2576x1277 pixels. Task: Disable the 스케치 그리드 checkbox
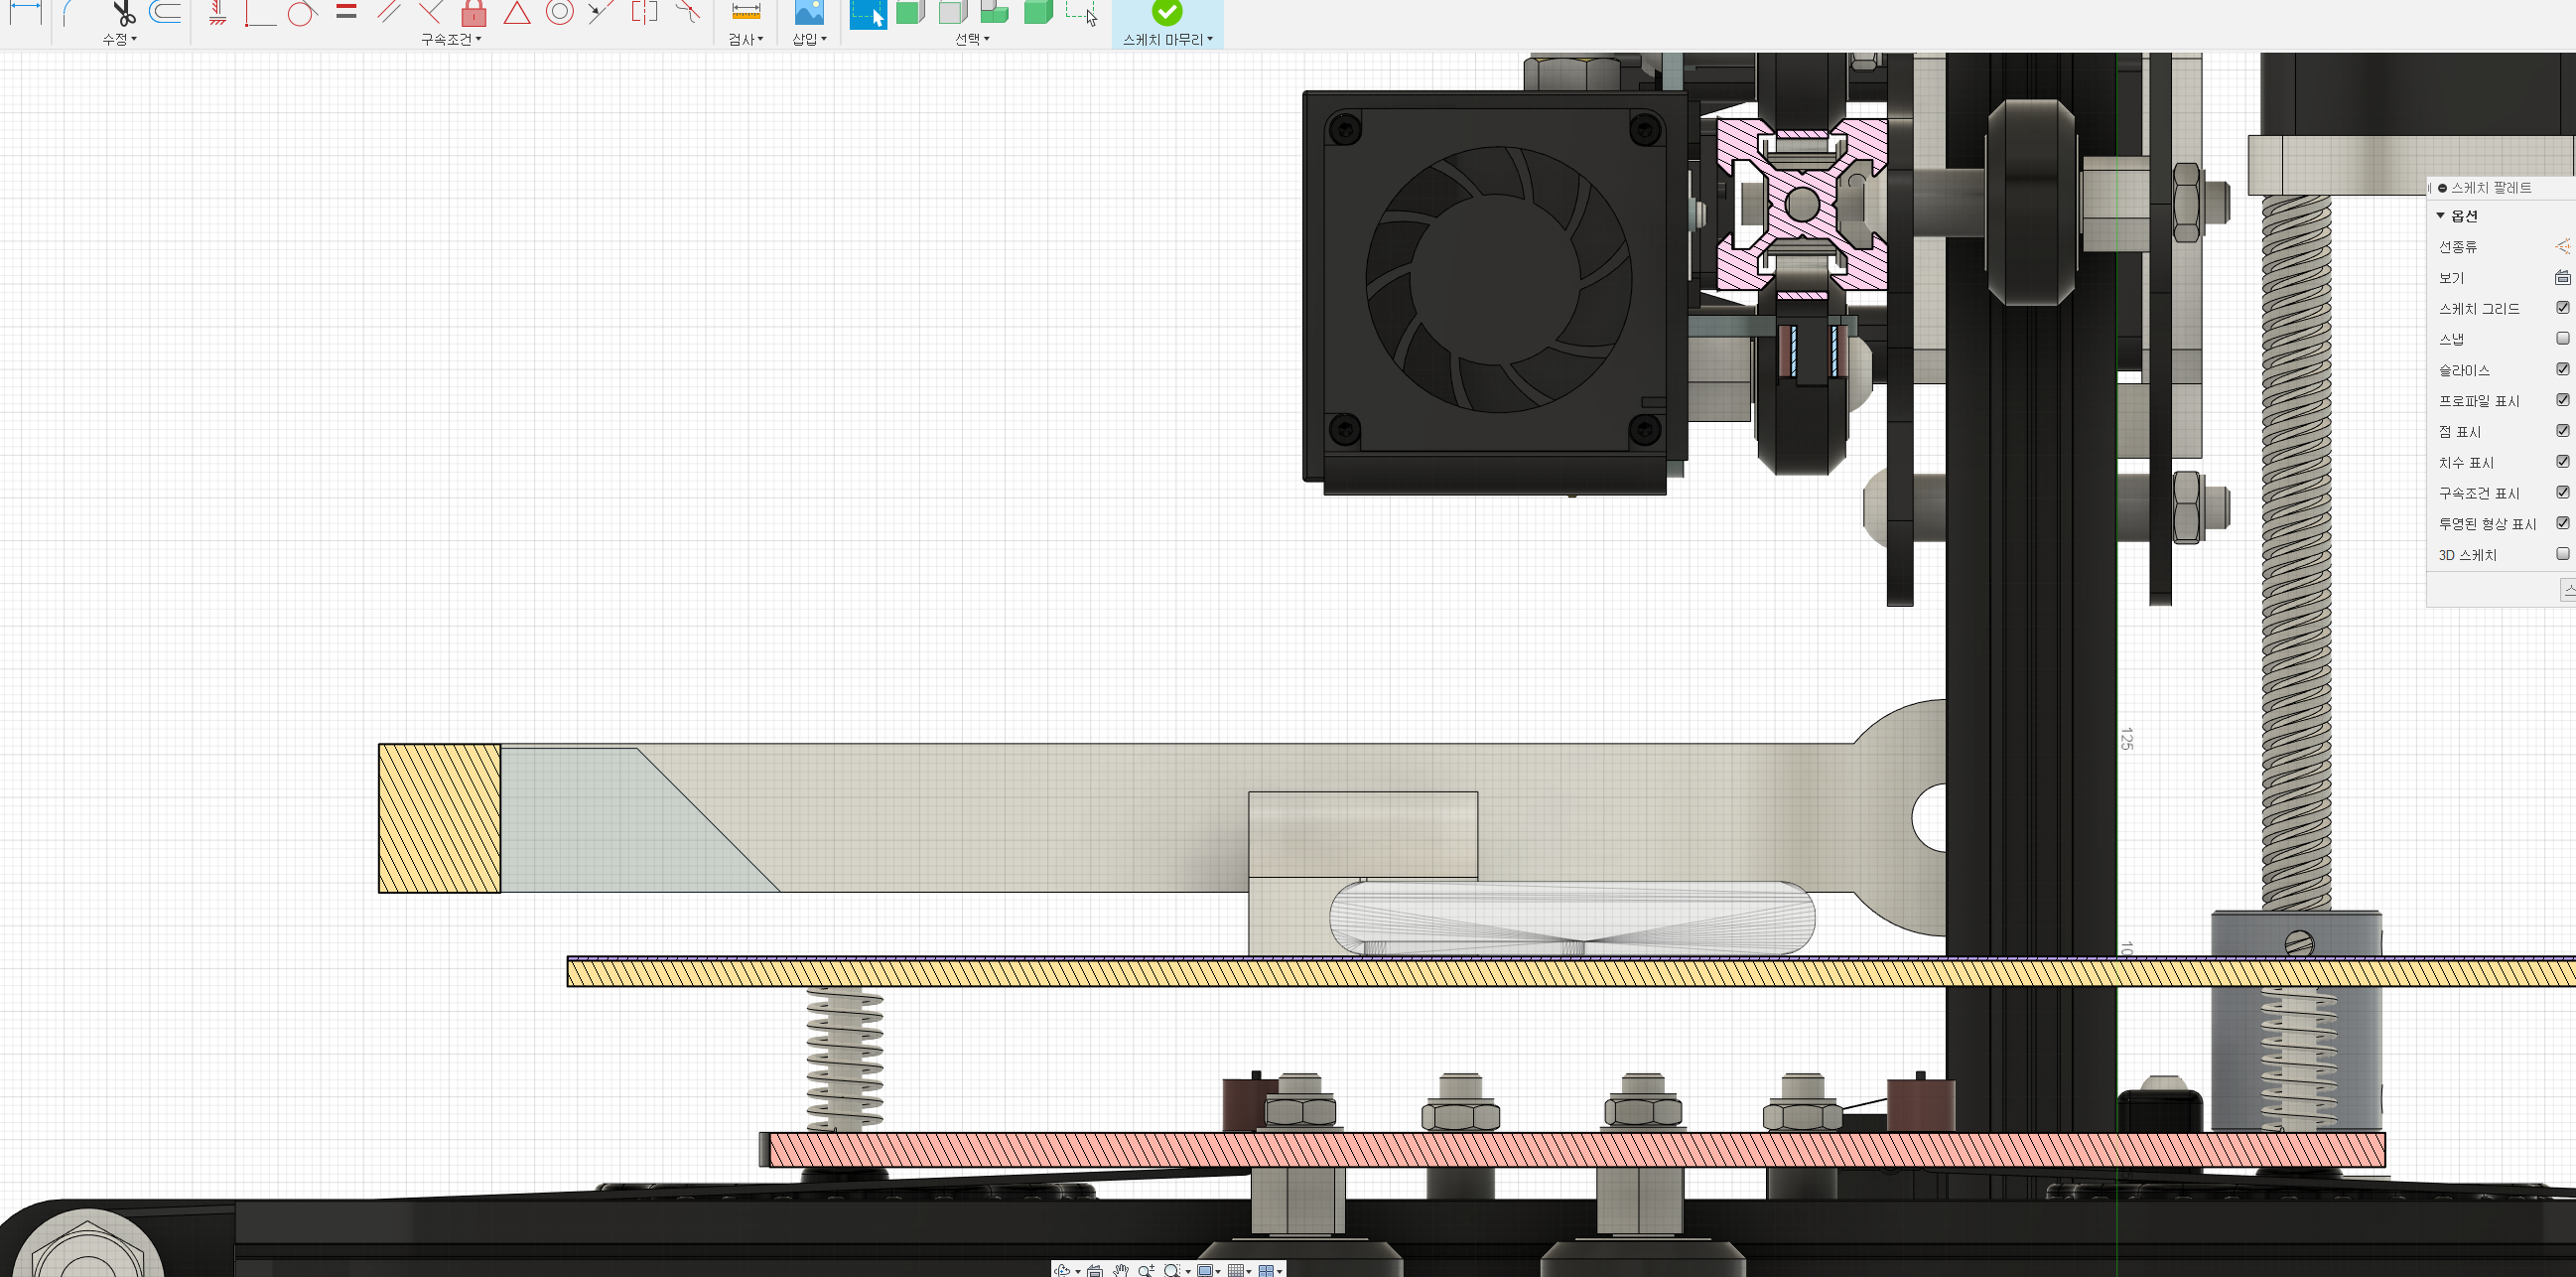pyautogui.click(x=2562, y=308)
